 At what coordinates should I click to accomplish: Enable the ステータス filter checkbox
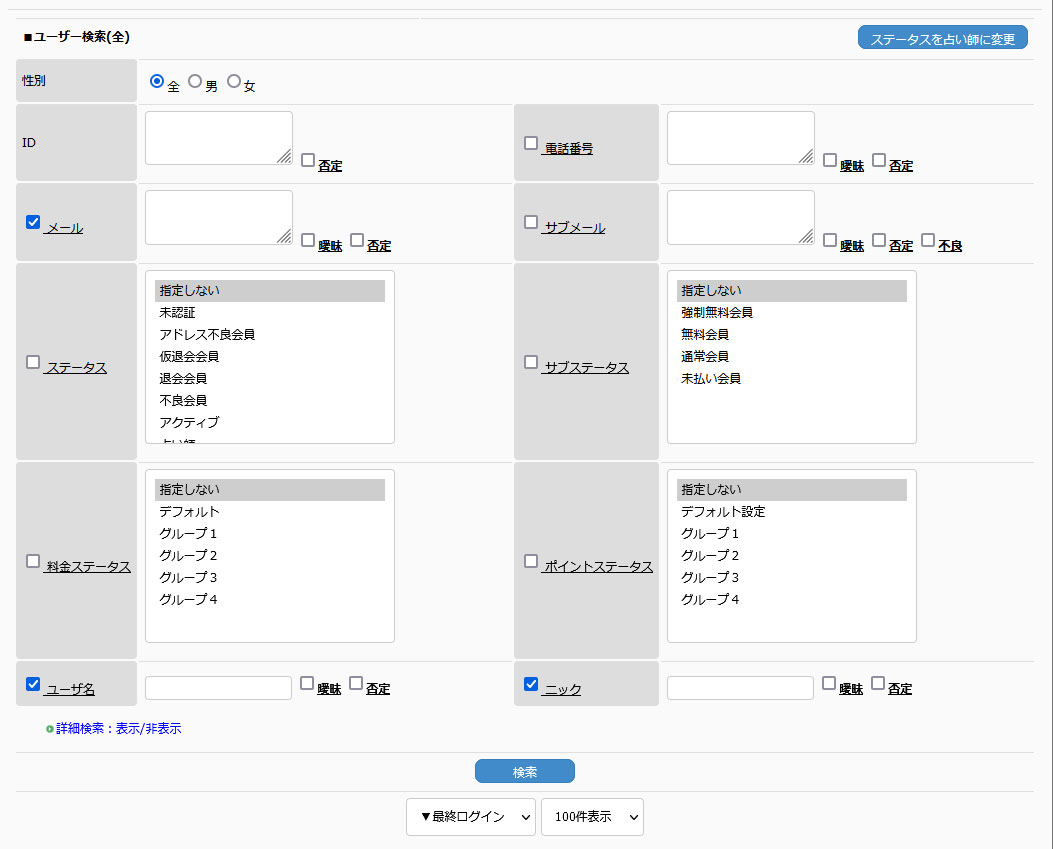coord(33,362)
